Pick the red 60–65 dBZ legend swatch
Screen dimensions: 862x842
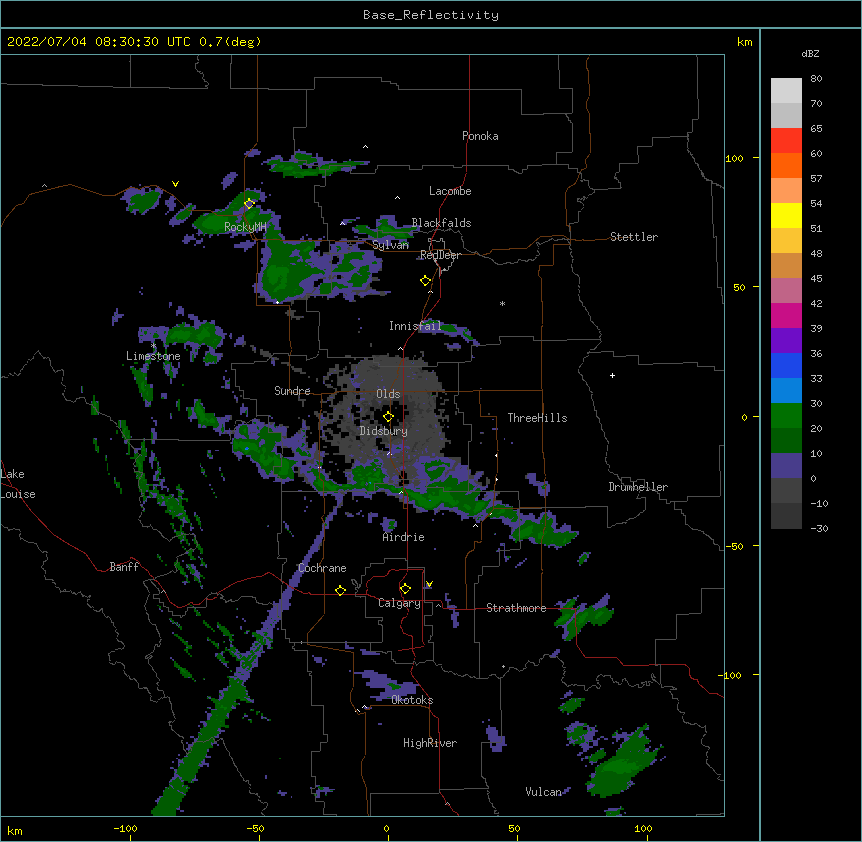786,140
